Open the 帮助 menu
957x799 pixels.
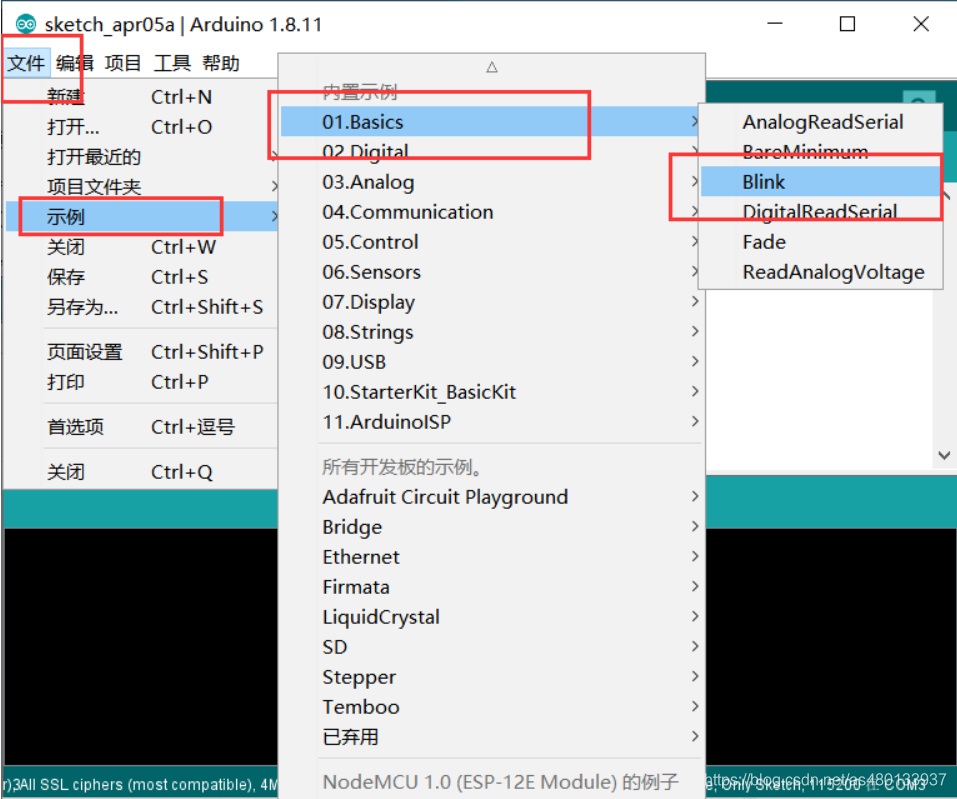[221, 63]
